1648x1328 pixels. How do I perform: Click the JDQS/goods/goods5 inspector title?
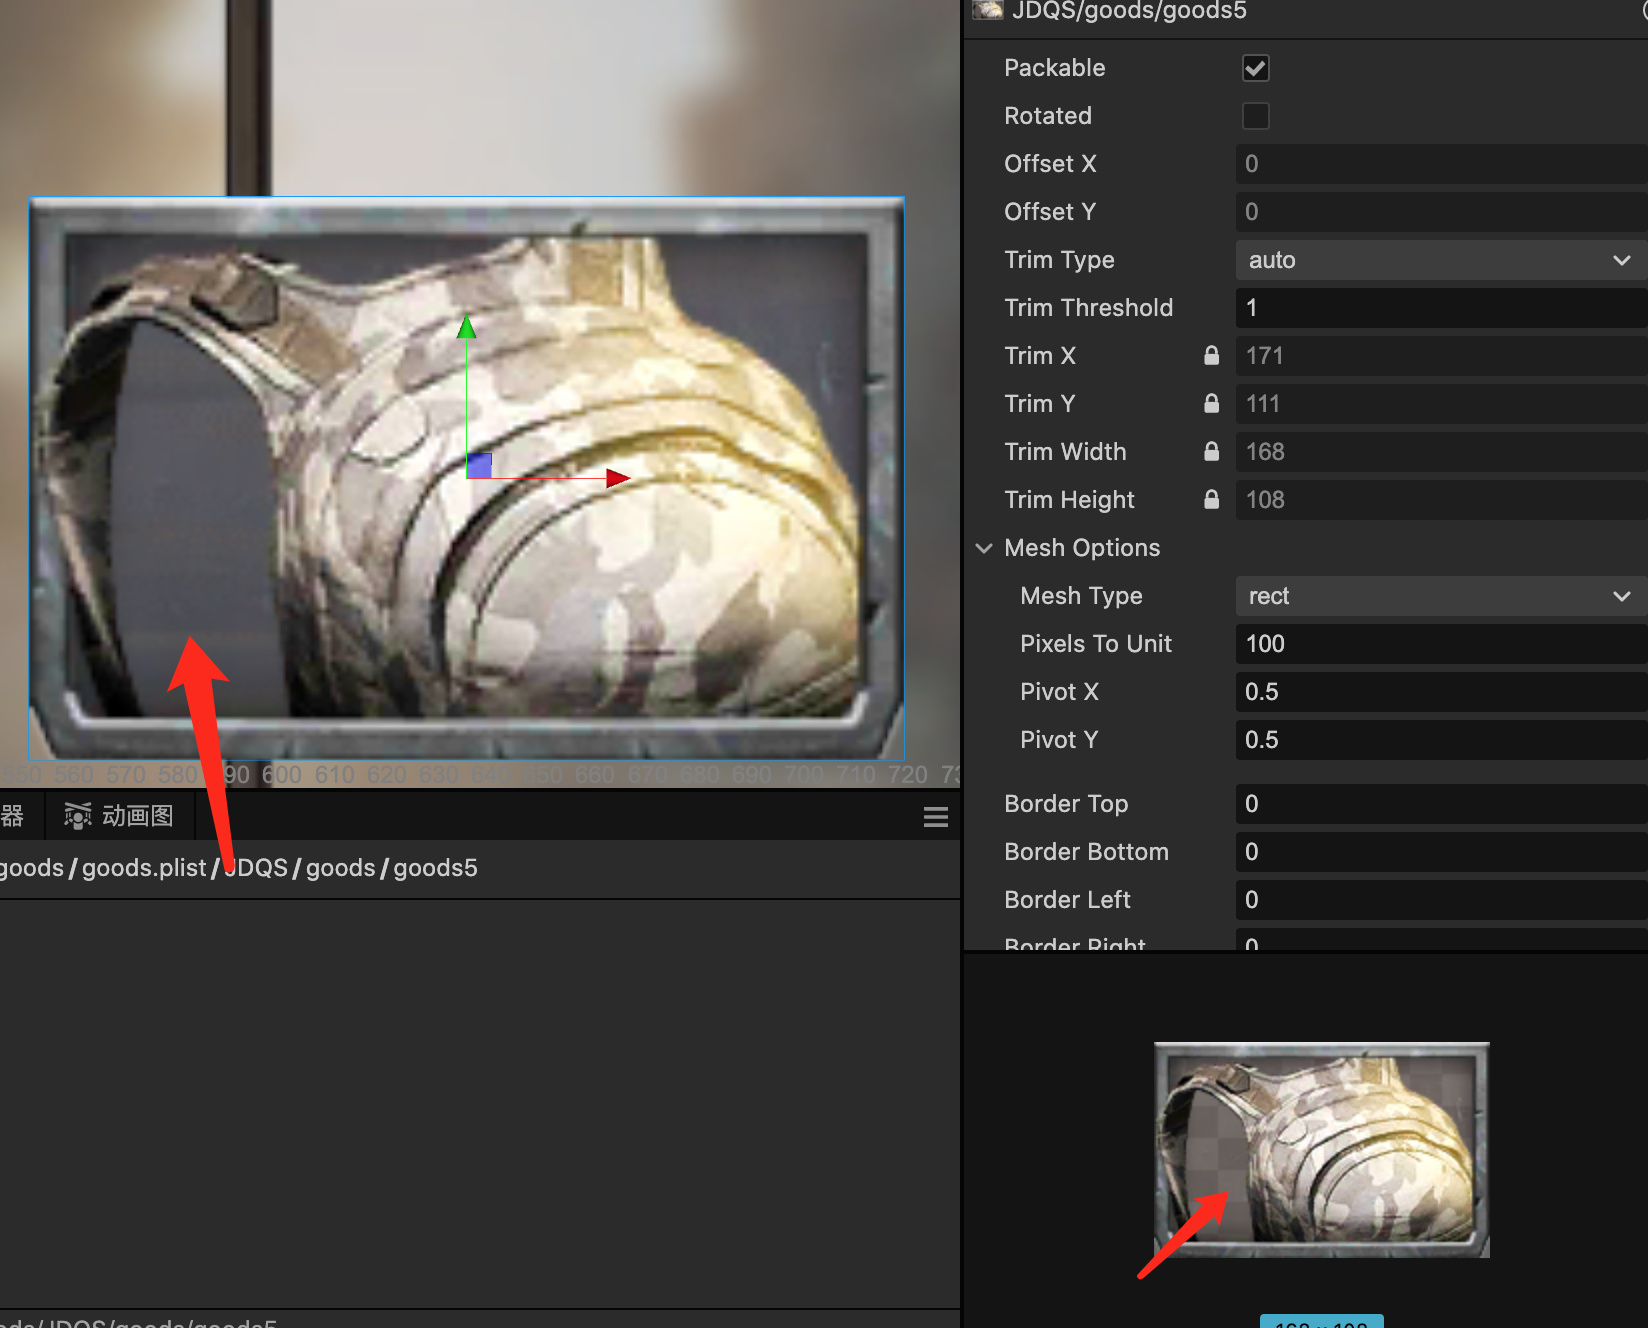pos(1129,11)
